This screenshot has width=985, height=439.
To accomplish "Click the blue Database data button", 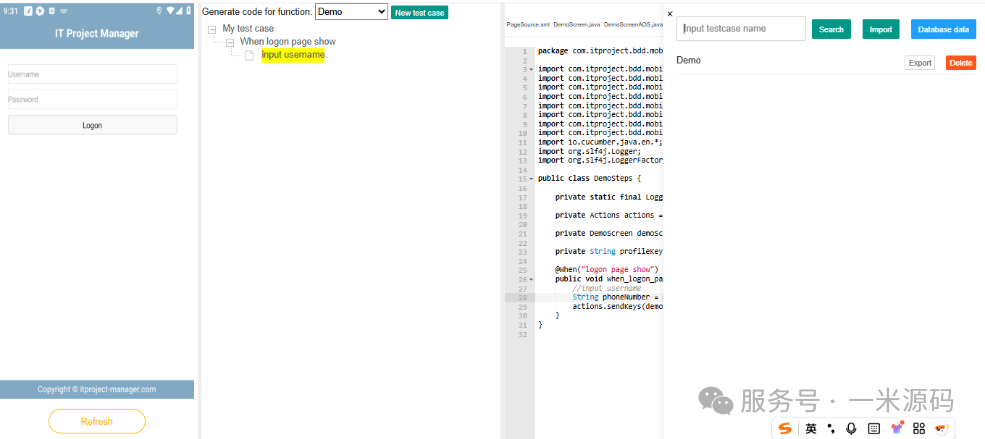I will (944, 30).
